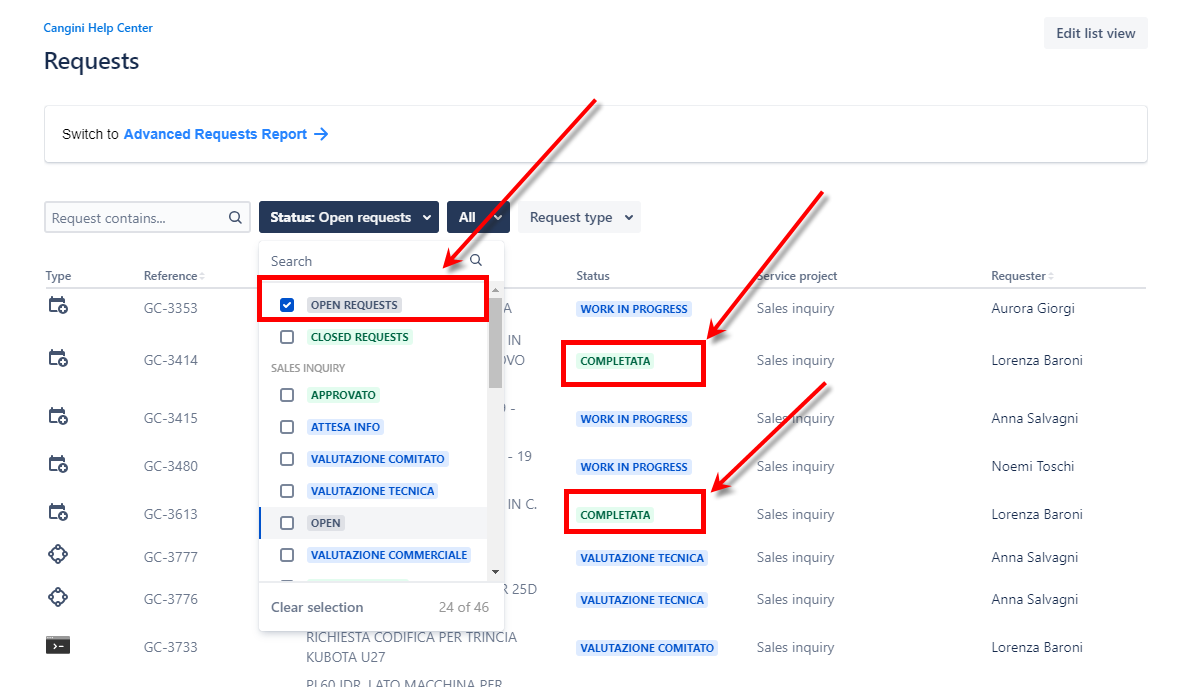Click the request type icon for GC-3480

(x=58, y=465)
